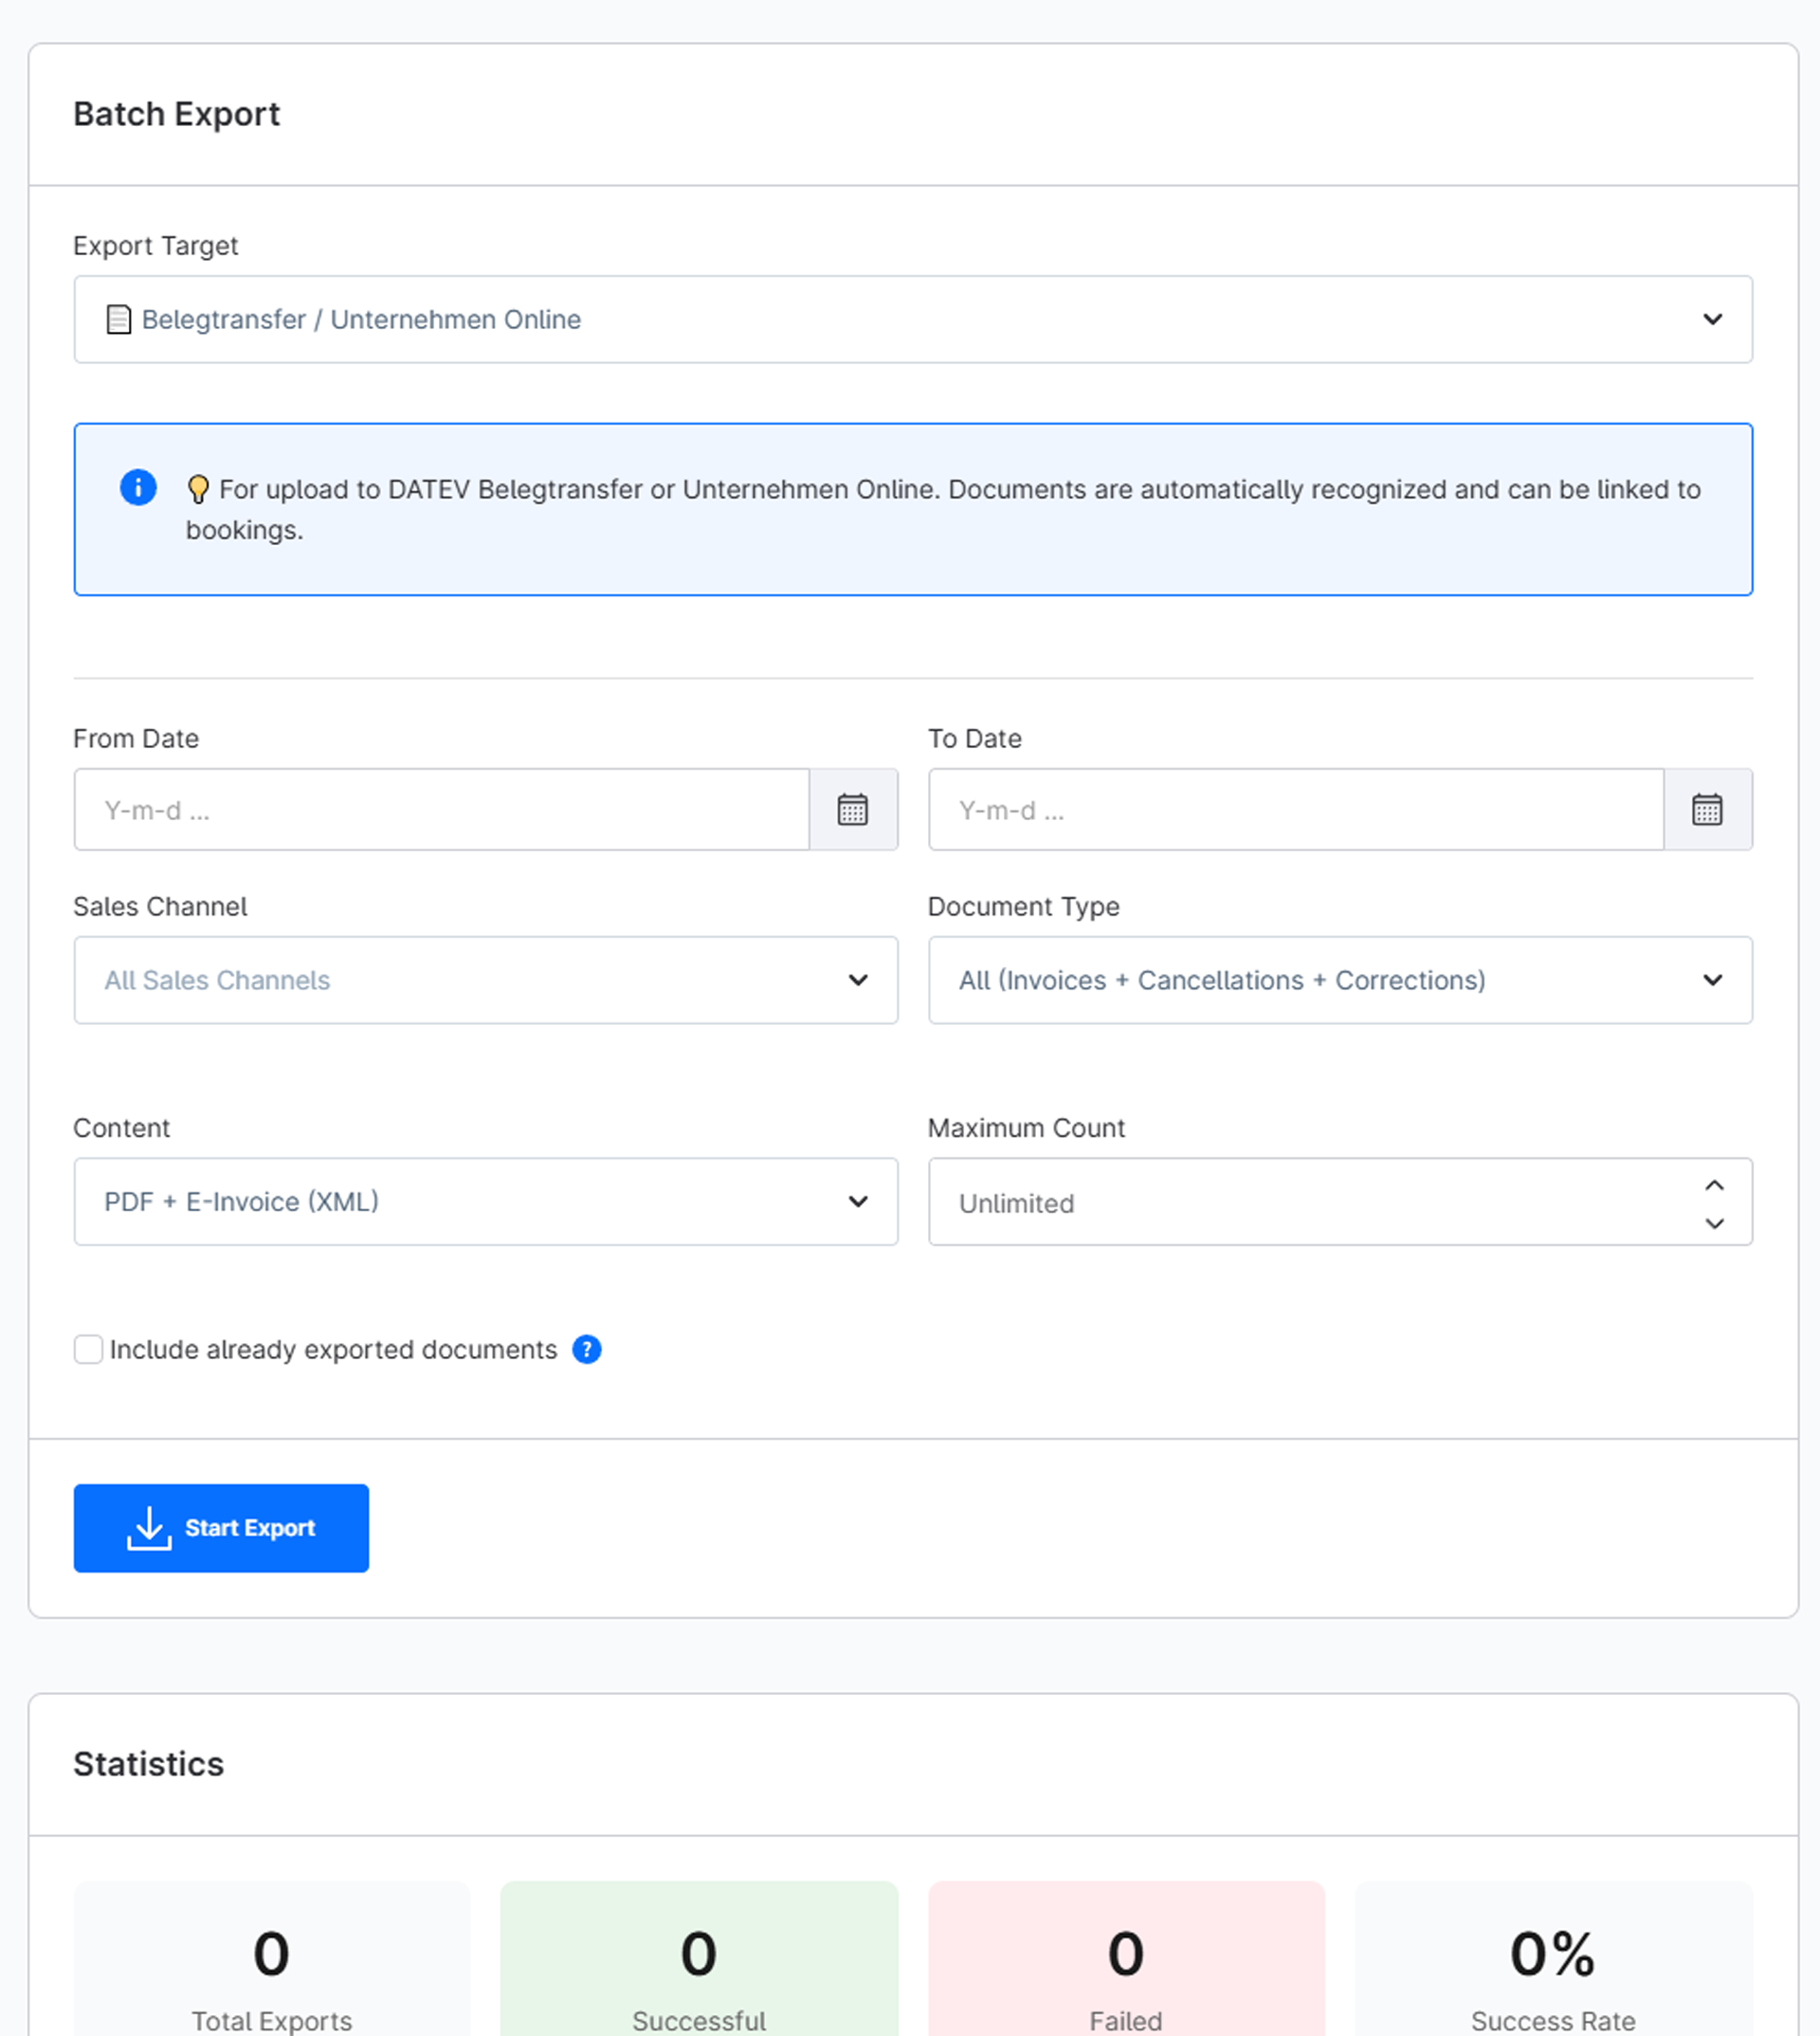Click the lightbulb icon in the info box
This screenshot has height=2036, width=1820.
tap(198, 489)
